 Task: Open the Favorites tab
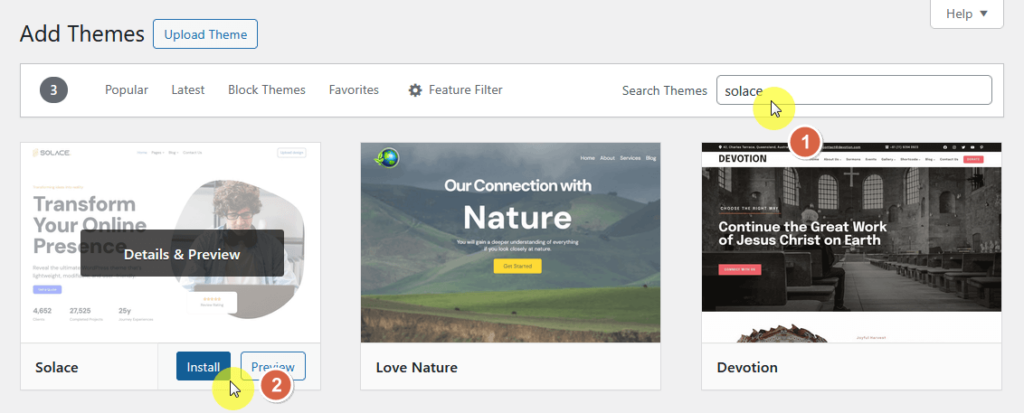pos(353,90)
